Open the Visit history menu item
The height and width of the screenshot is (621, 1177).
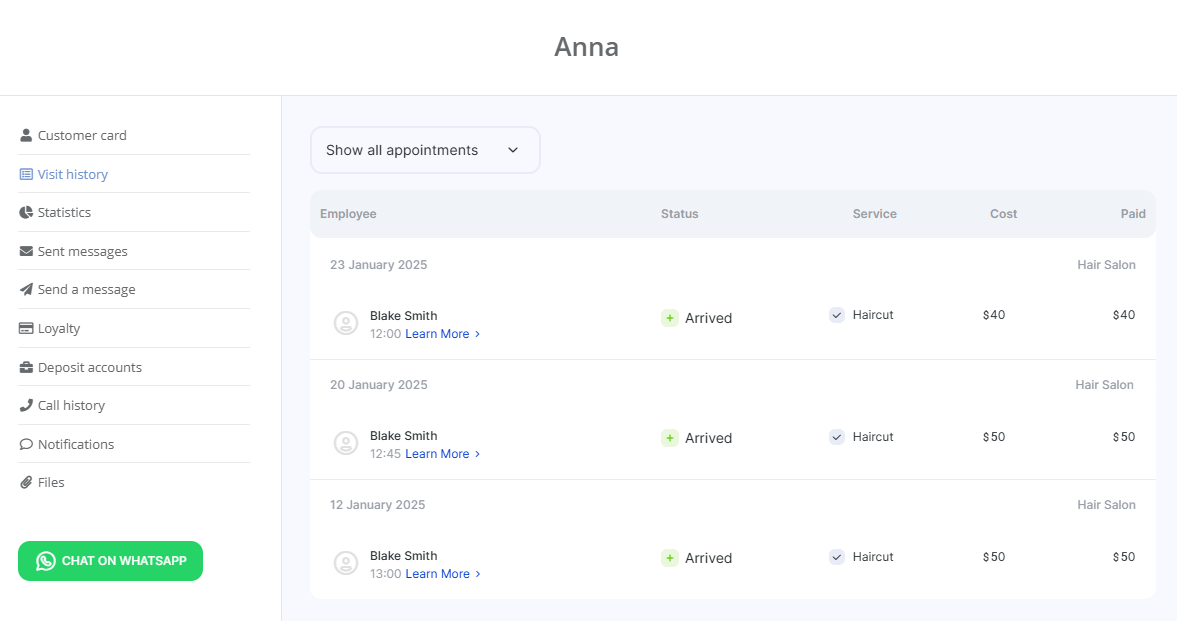[x=72, y=174]
